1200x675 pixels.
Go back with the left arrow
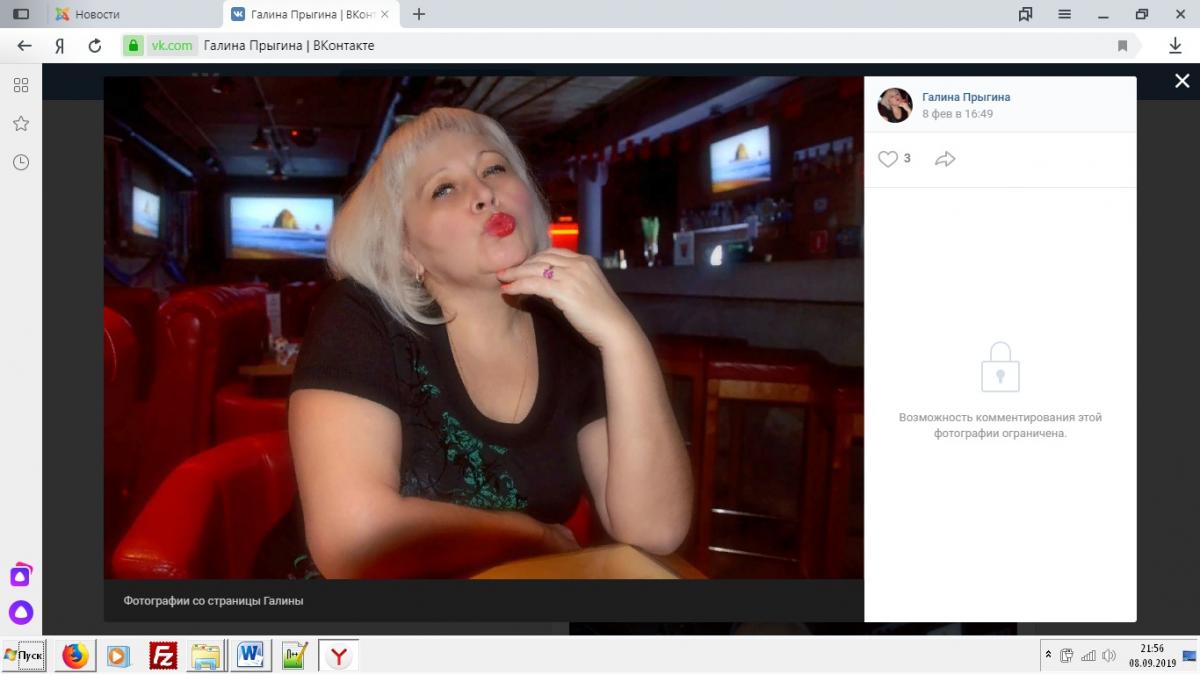[25, 46]
